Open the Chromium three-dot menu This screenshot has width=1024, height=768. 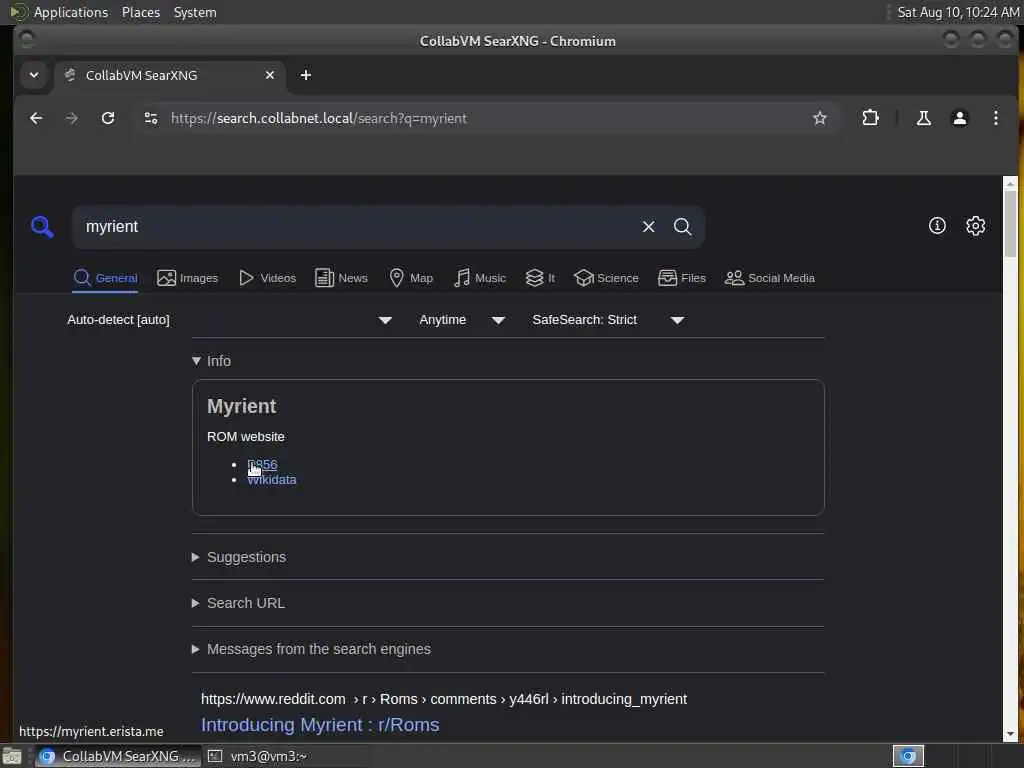coord(995,118)
